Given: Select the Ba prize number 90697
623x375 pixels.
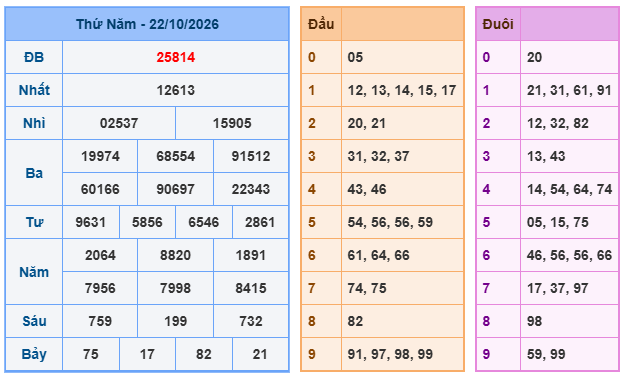Looking at the screenshot, I should click(x=176, y=189).
